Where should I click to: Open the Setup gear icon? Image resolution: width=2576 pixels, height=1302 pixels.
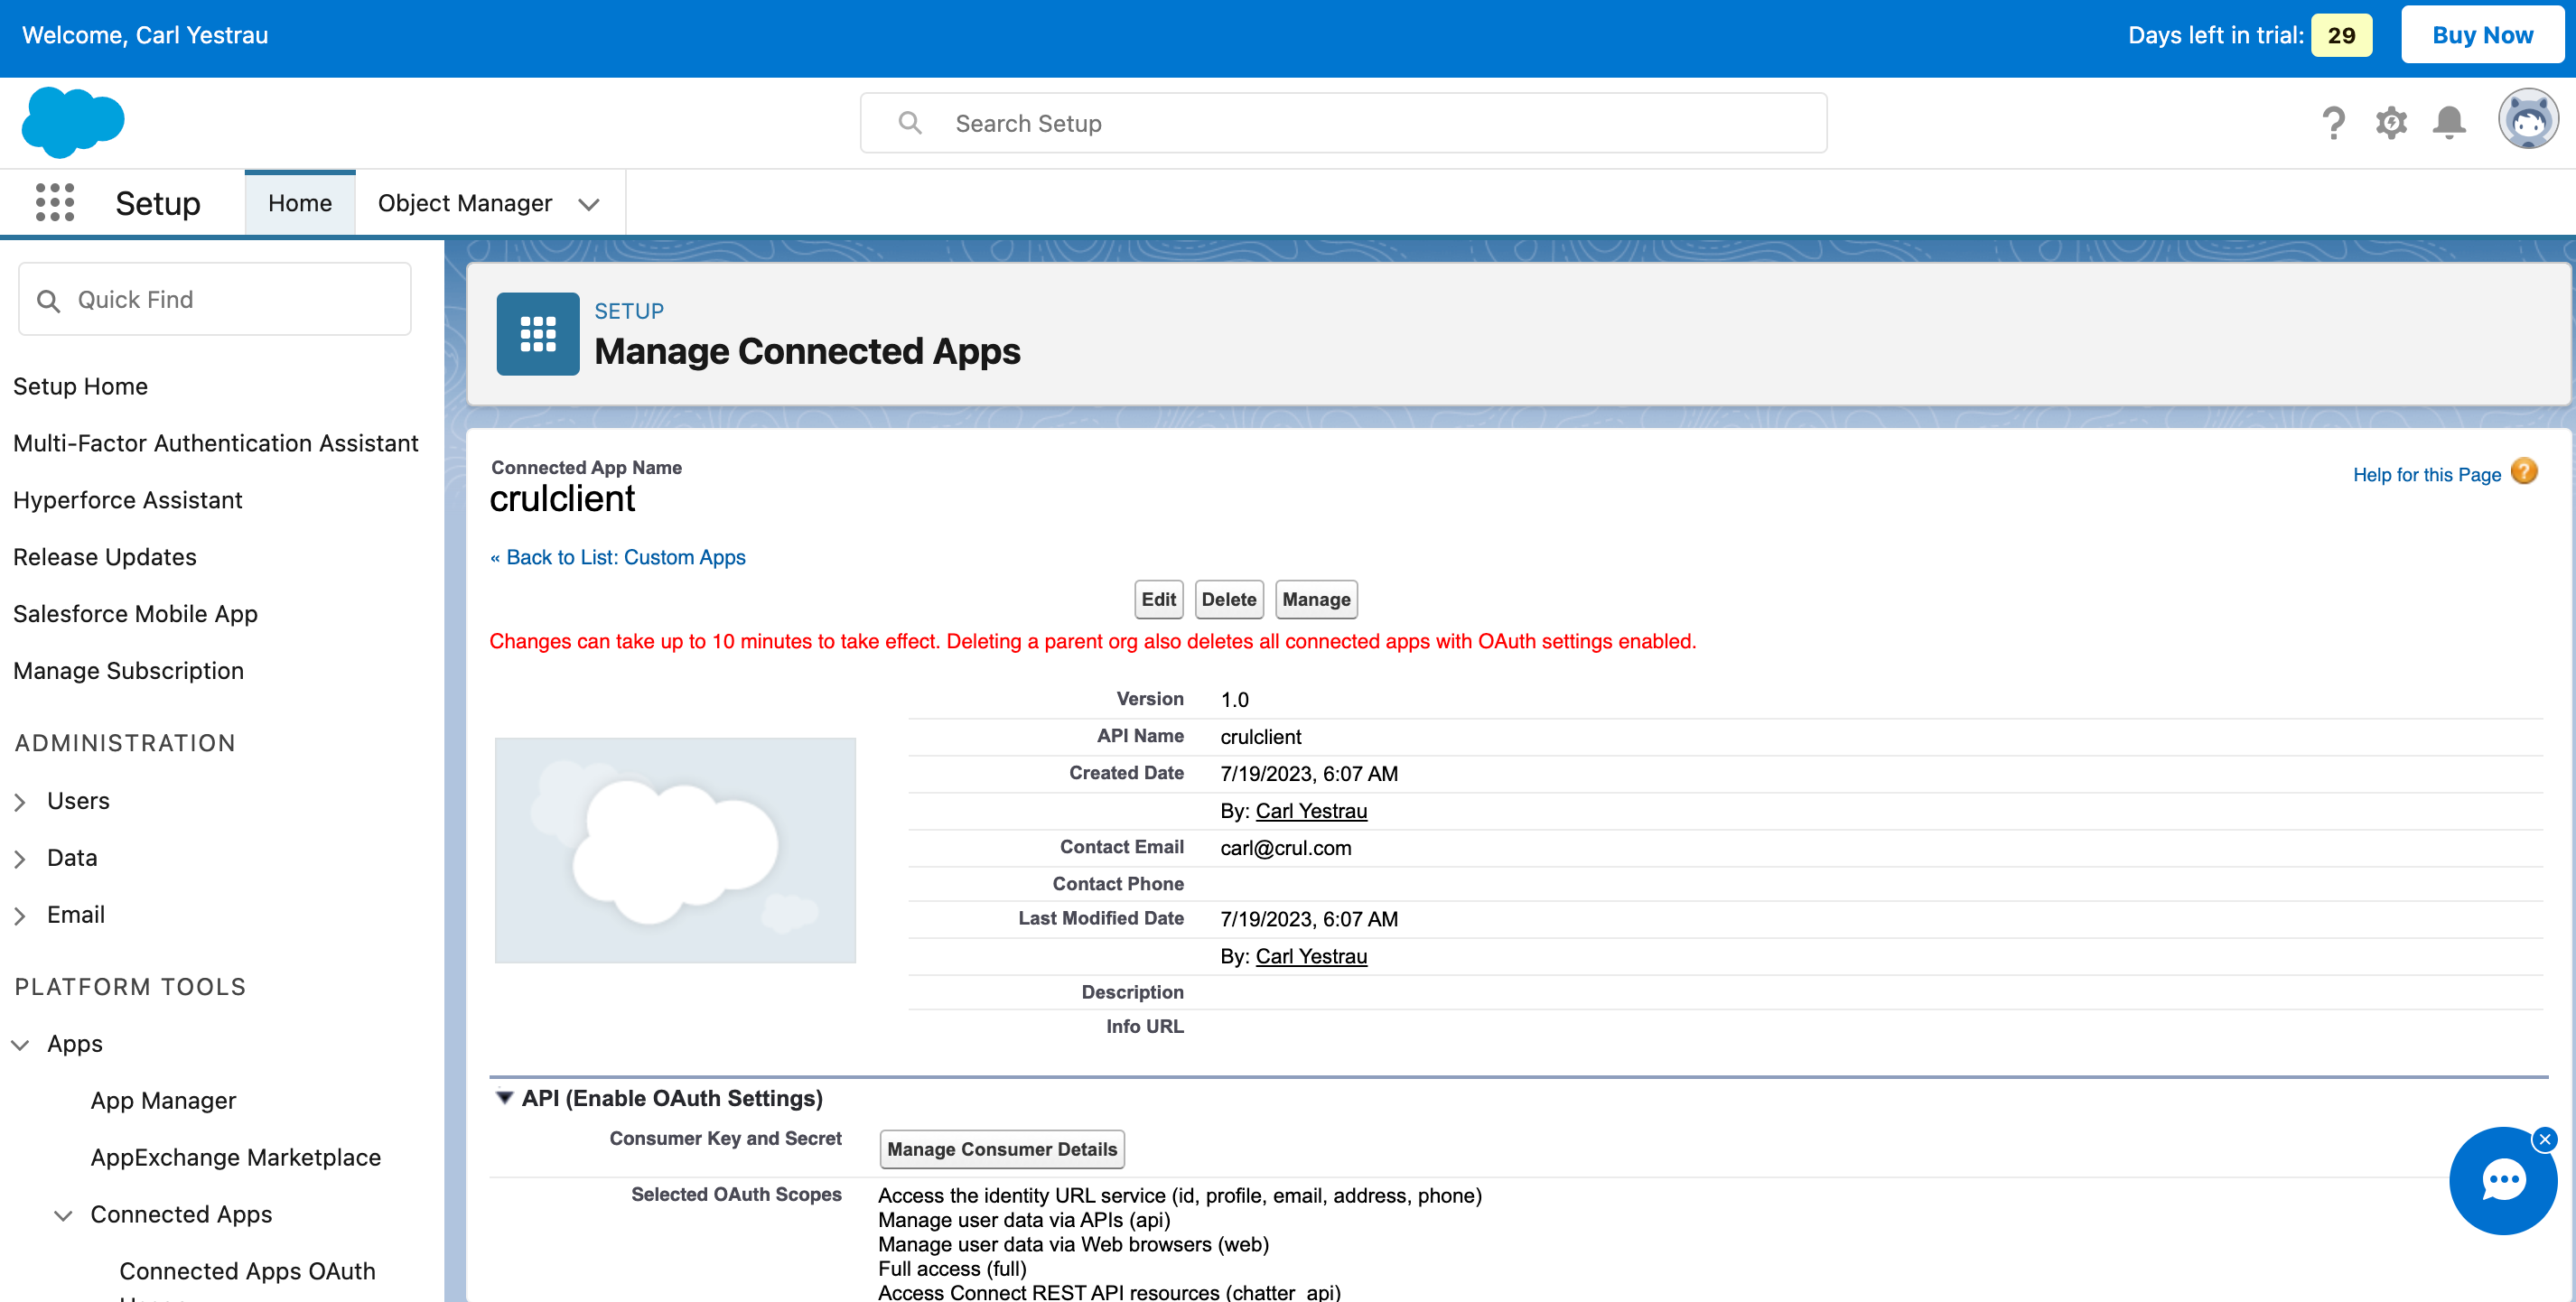2391,123
